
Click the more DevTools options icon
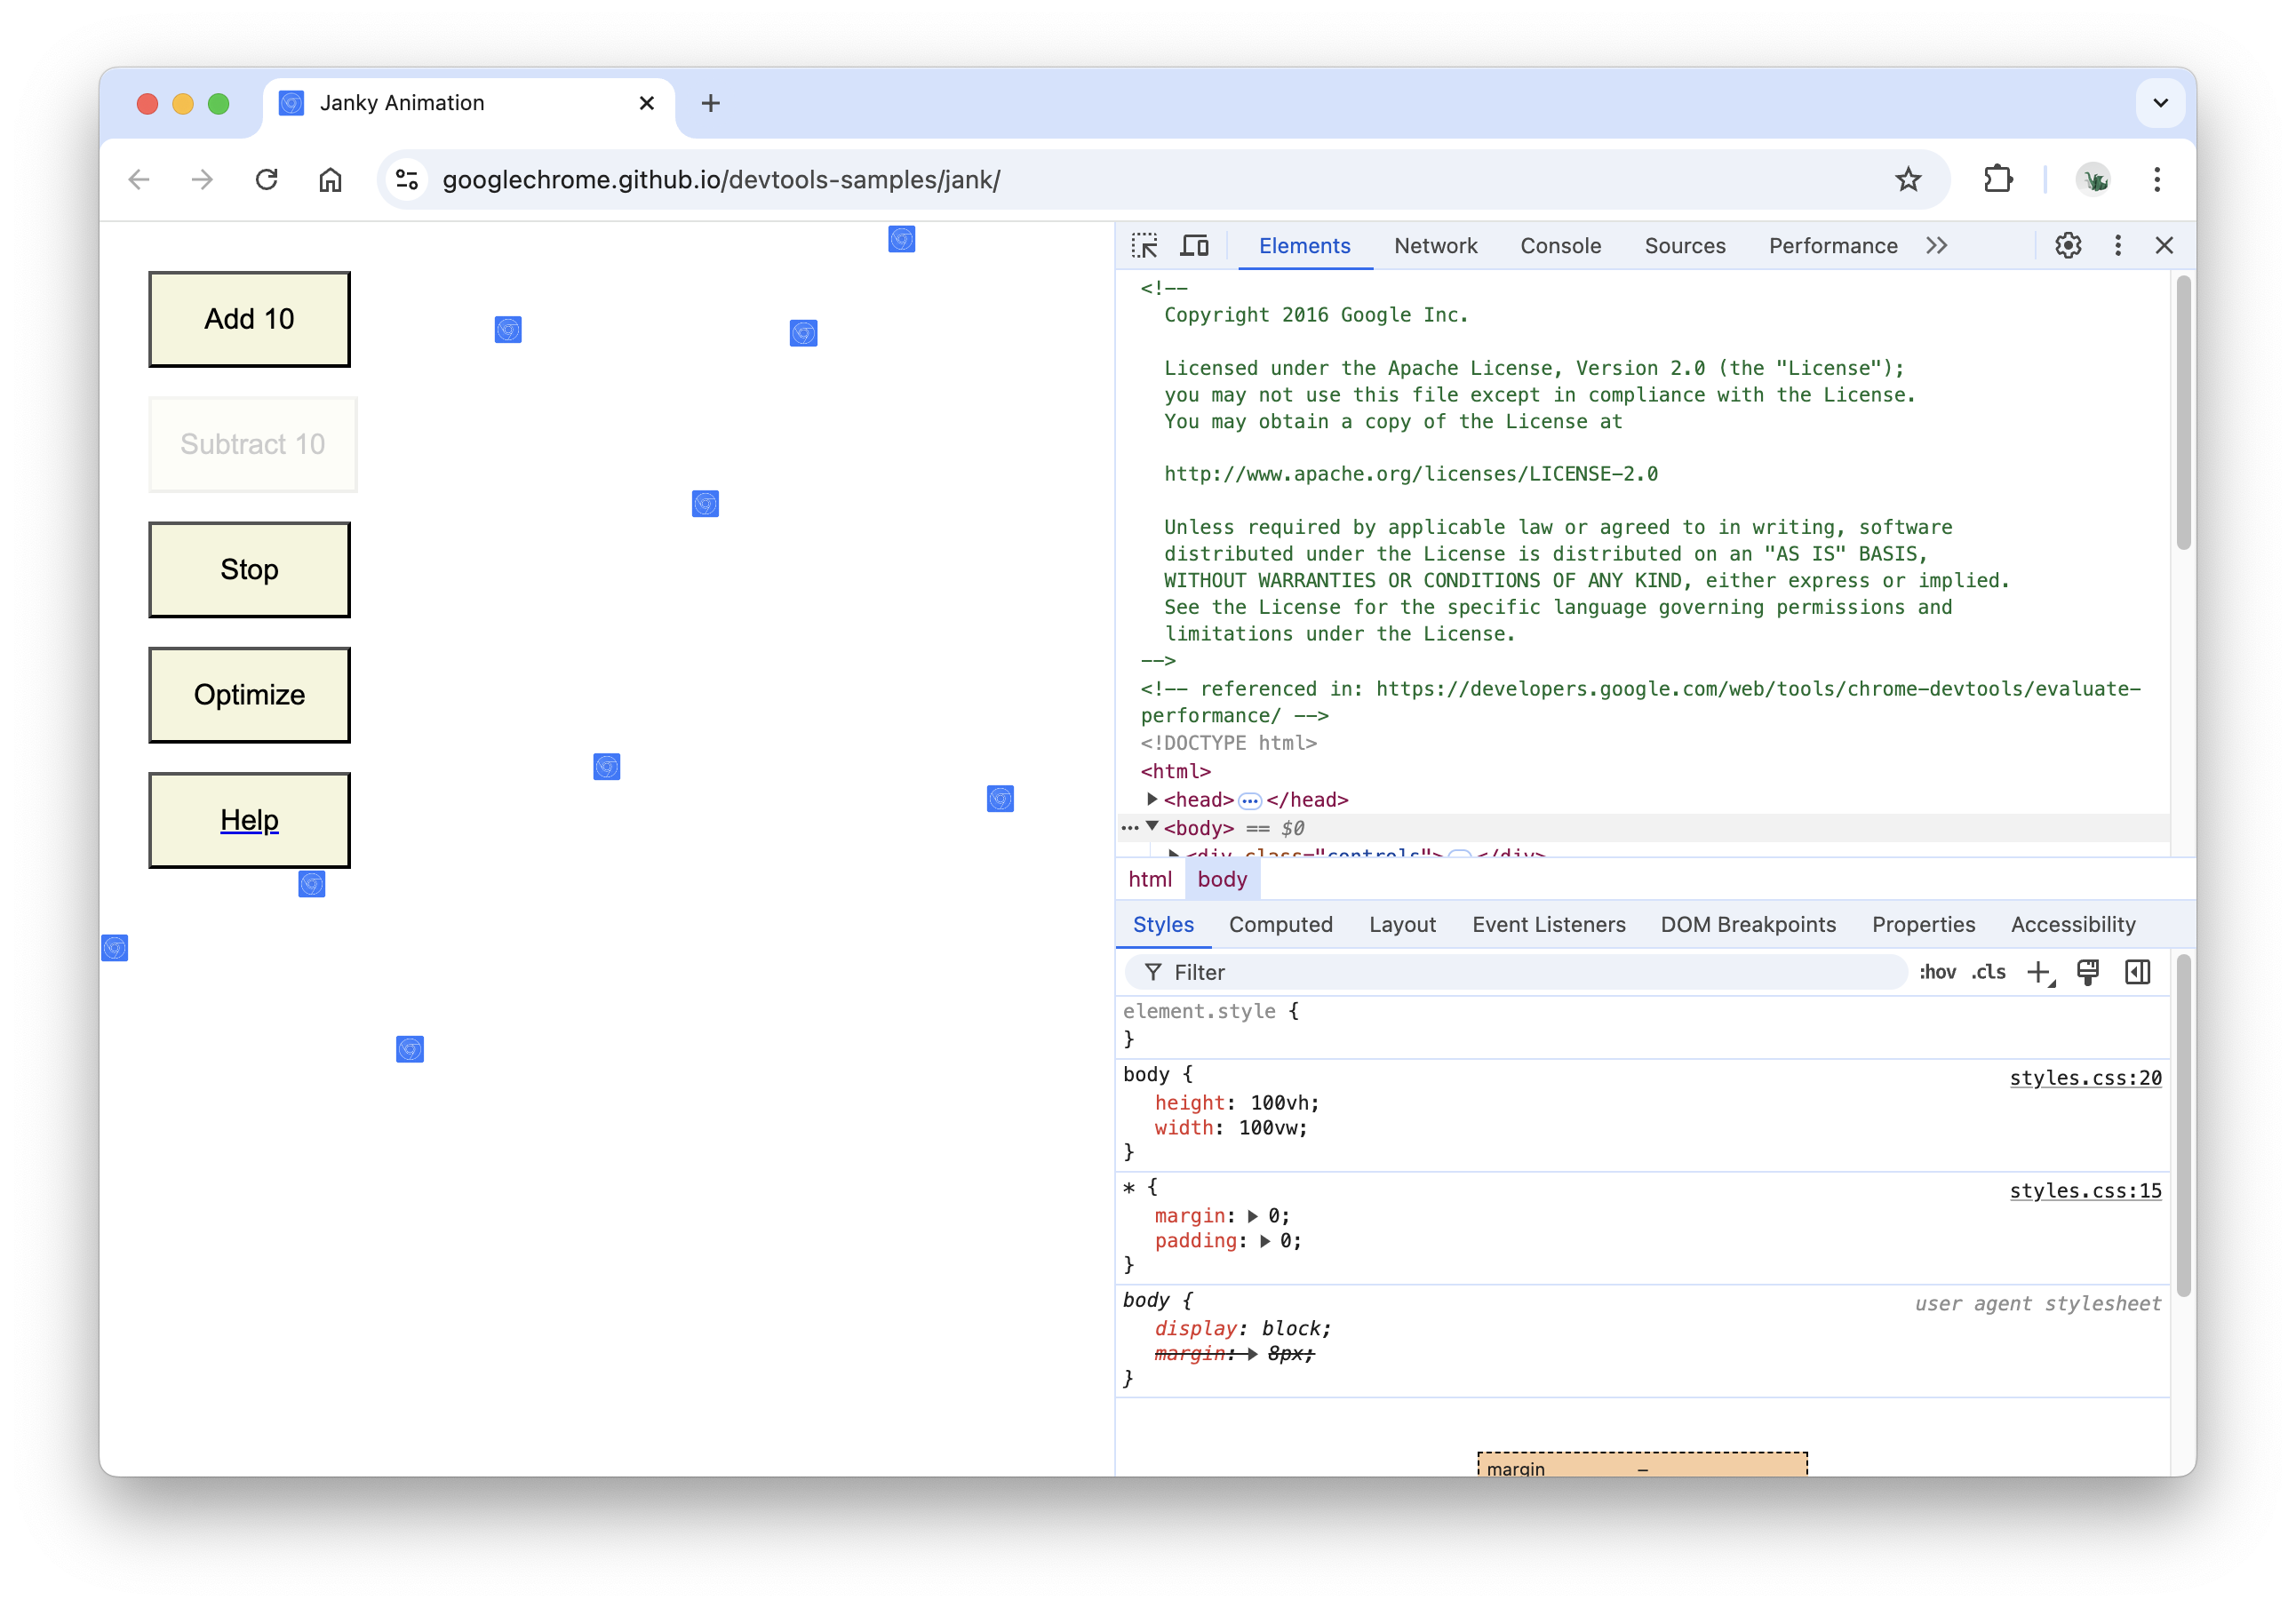click(x=2118, y=244)
